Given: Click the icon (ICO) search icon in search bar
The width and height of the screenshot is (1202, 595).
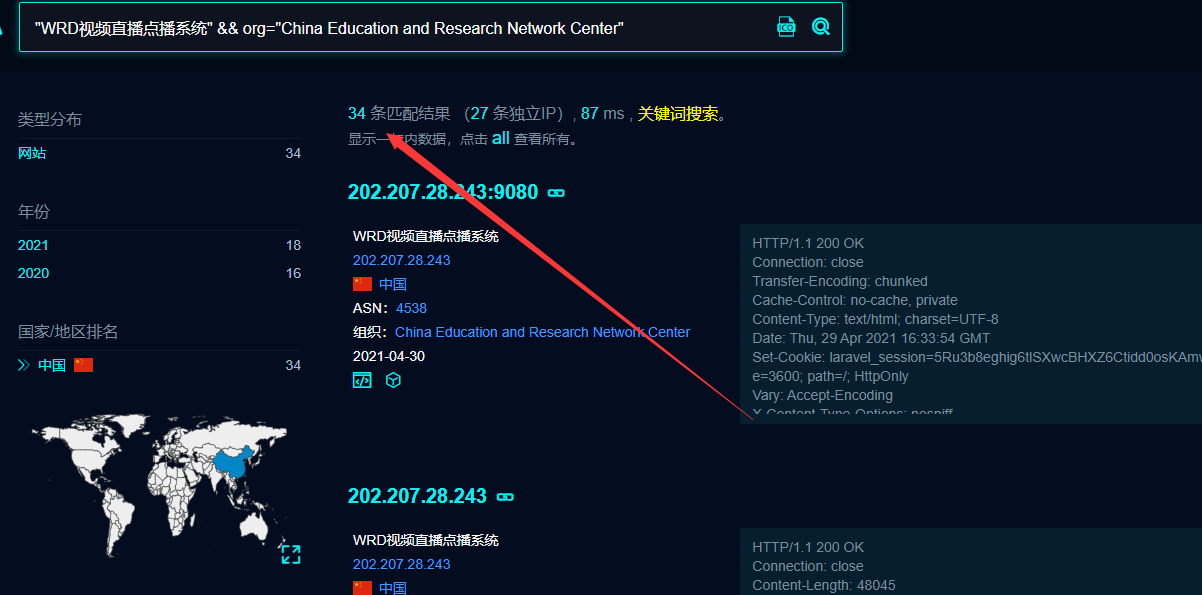Looking at the screenshot, I should pos(787,27).
